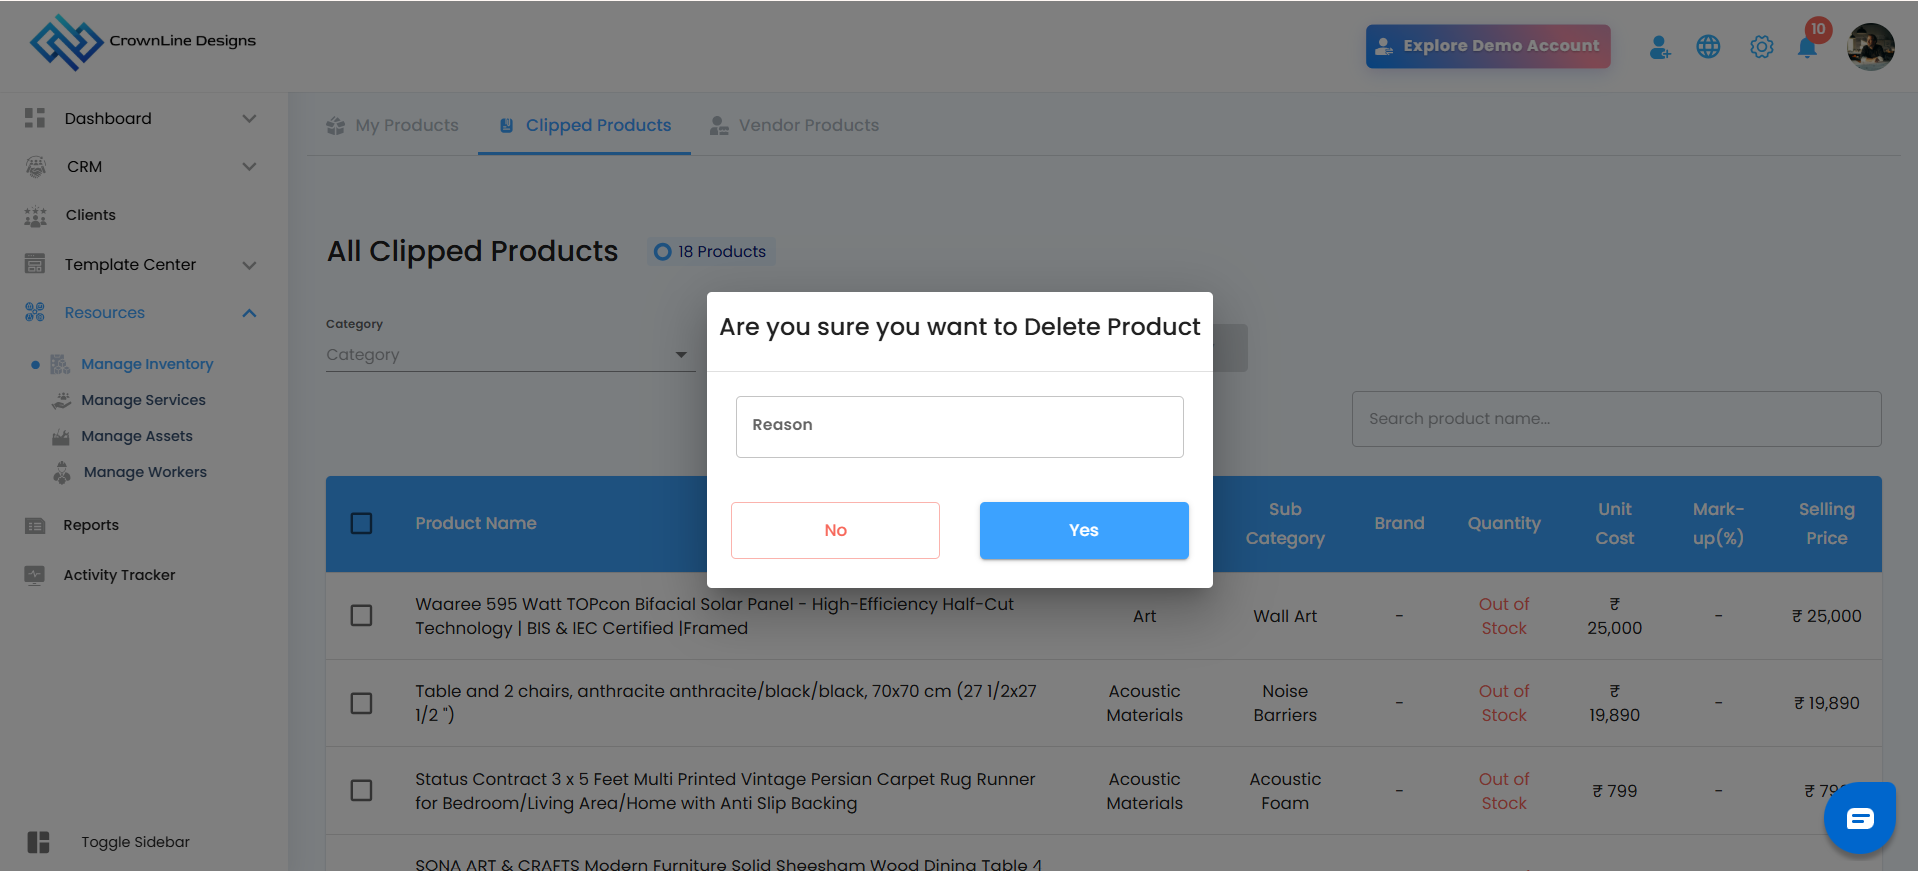Switch to the Vendor Products tab

(795, 125)
